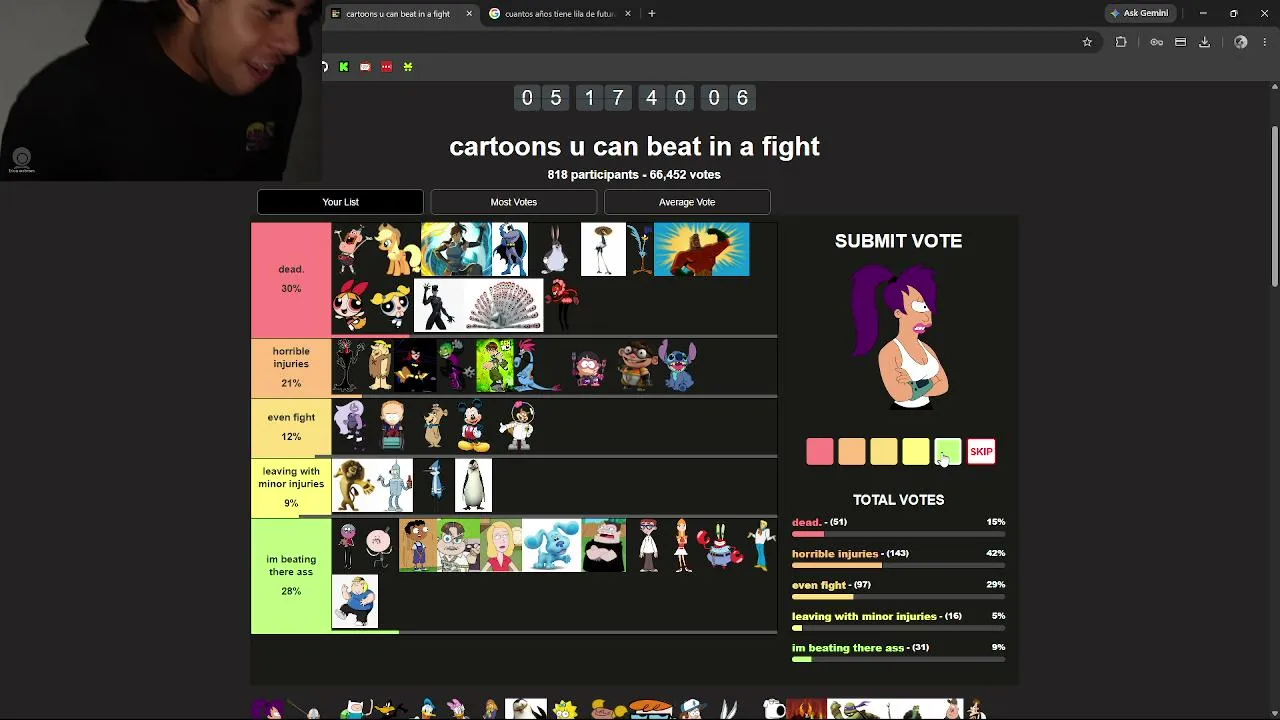Viewport: 1280px width, 720px height.
Task: Select Chris Griffin in beating tier
Action: coord(355,602)
